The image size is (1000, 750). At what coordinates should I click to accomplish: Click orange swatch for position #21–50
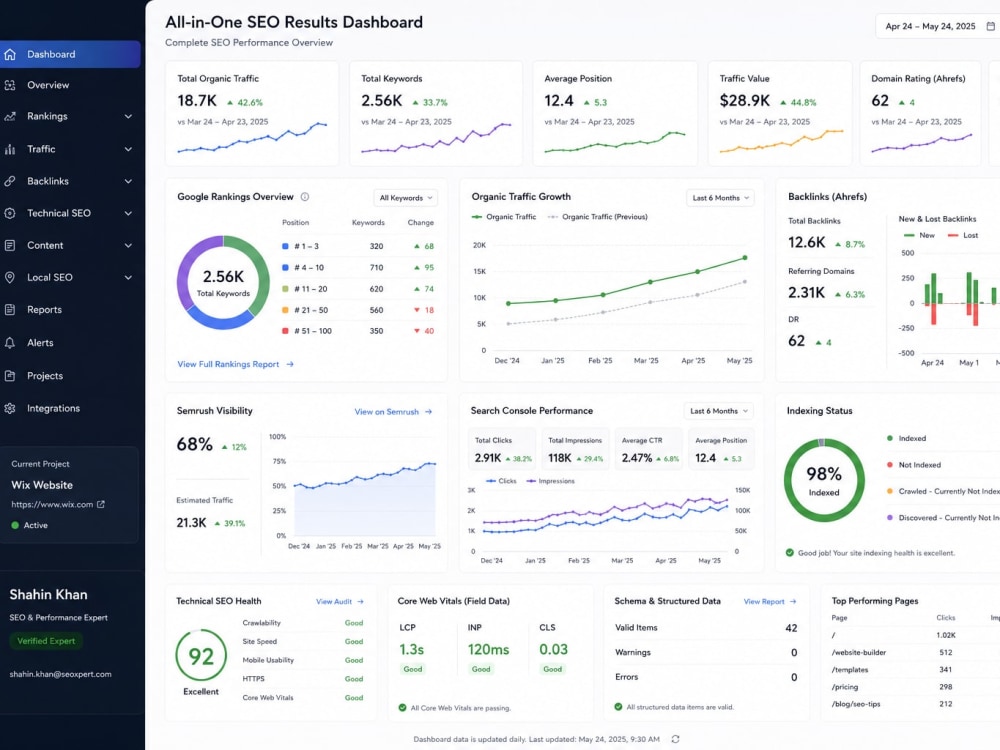pyautogui.click(x=285, y=310)
